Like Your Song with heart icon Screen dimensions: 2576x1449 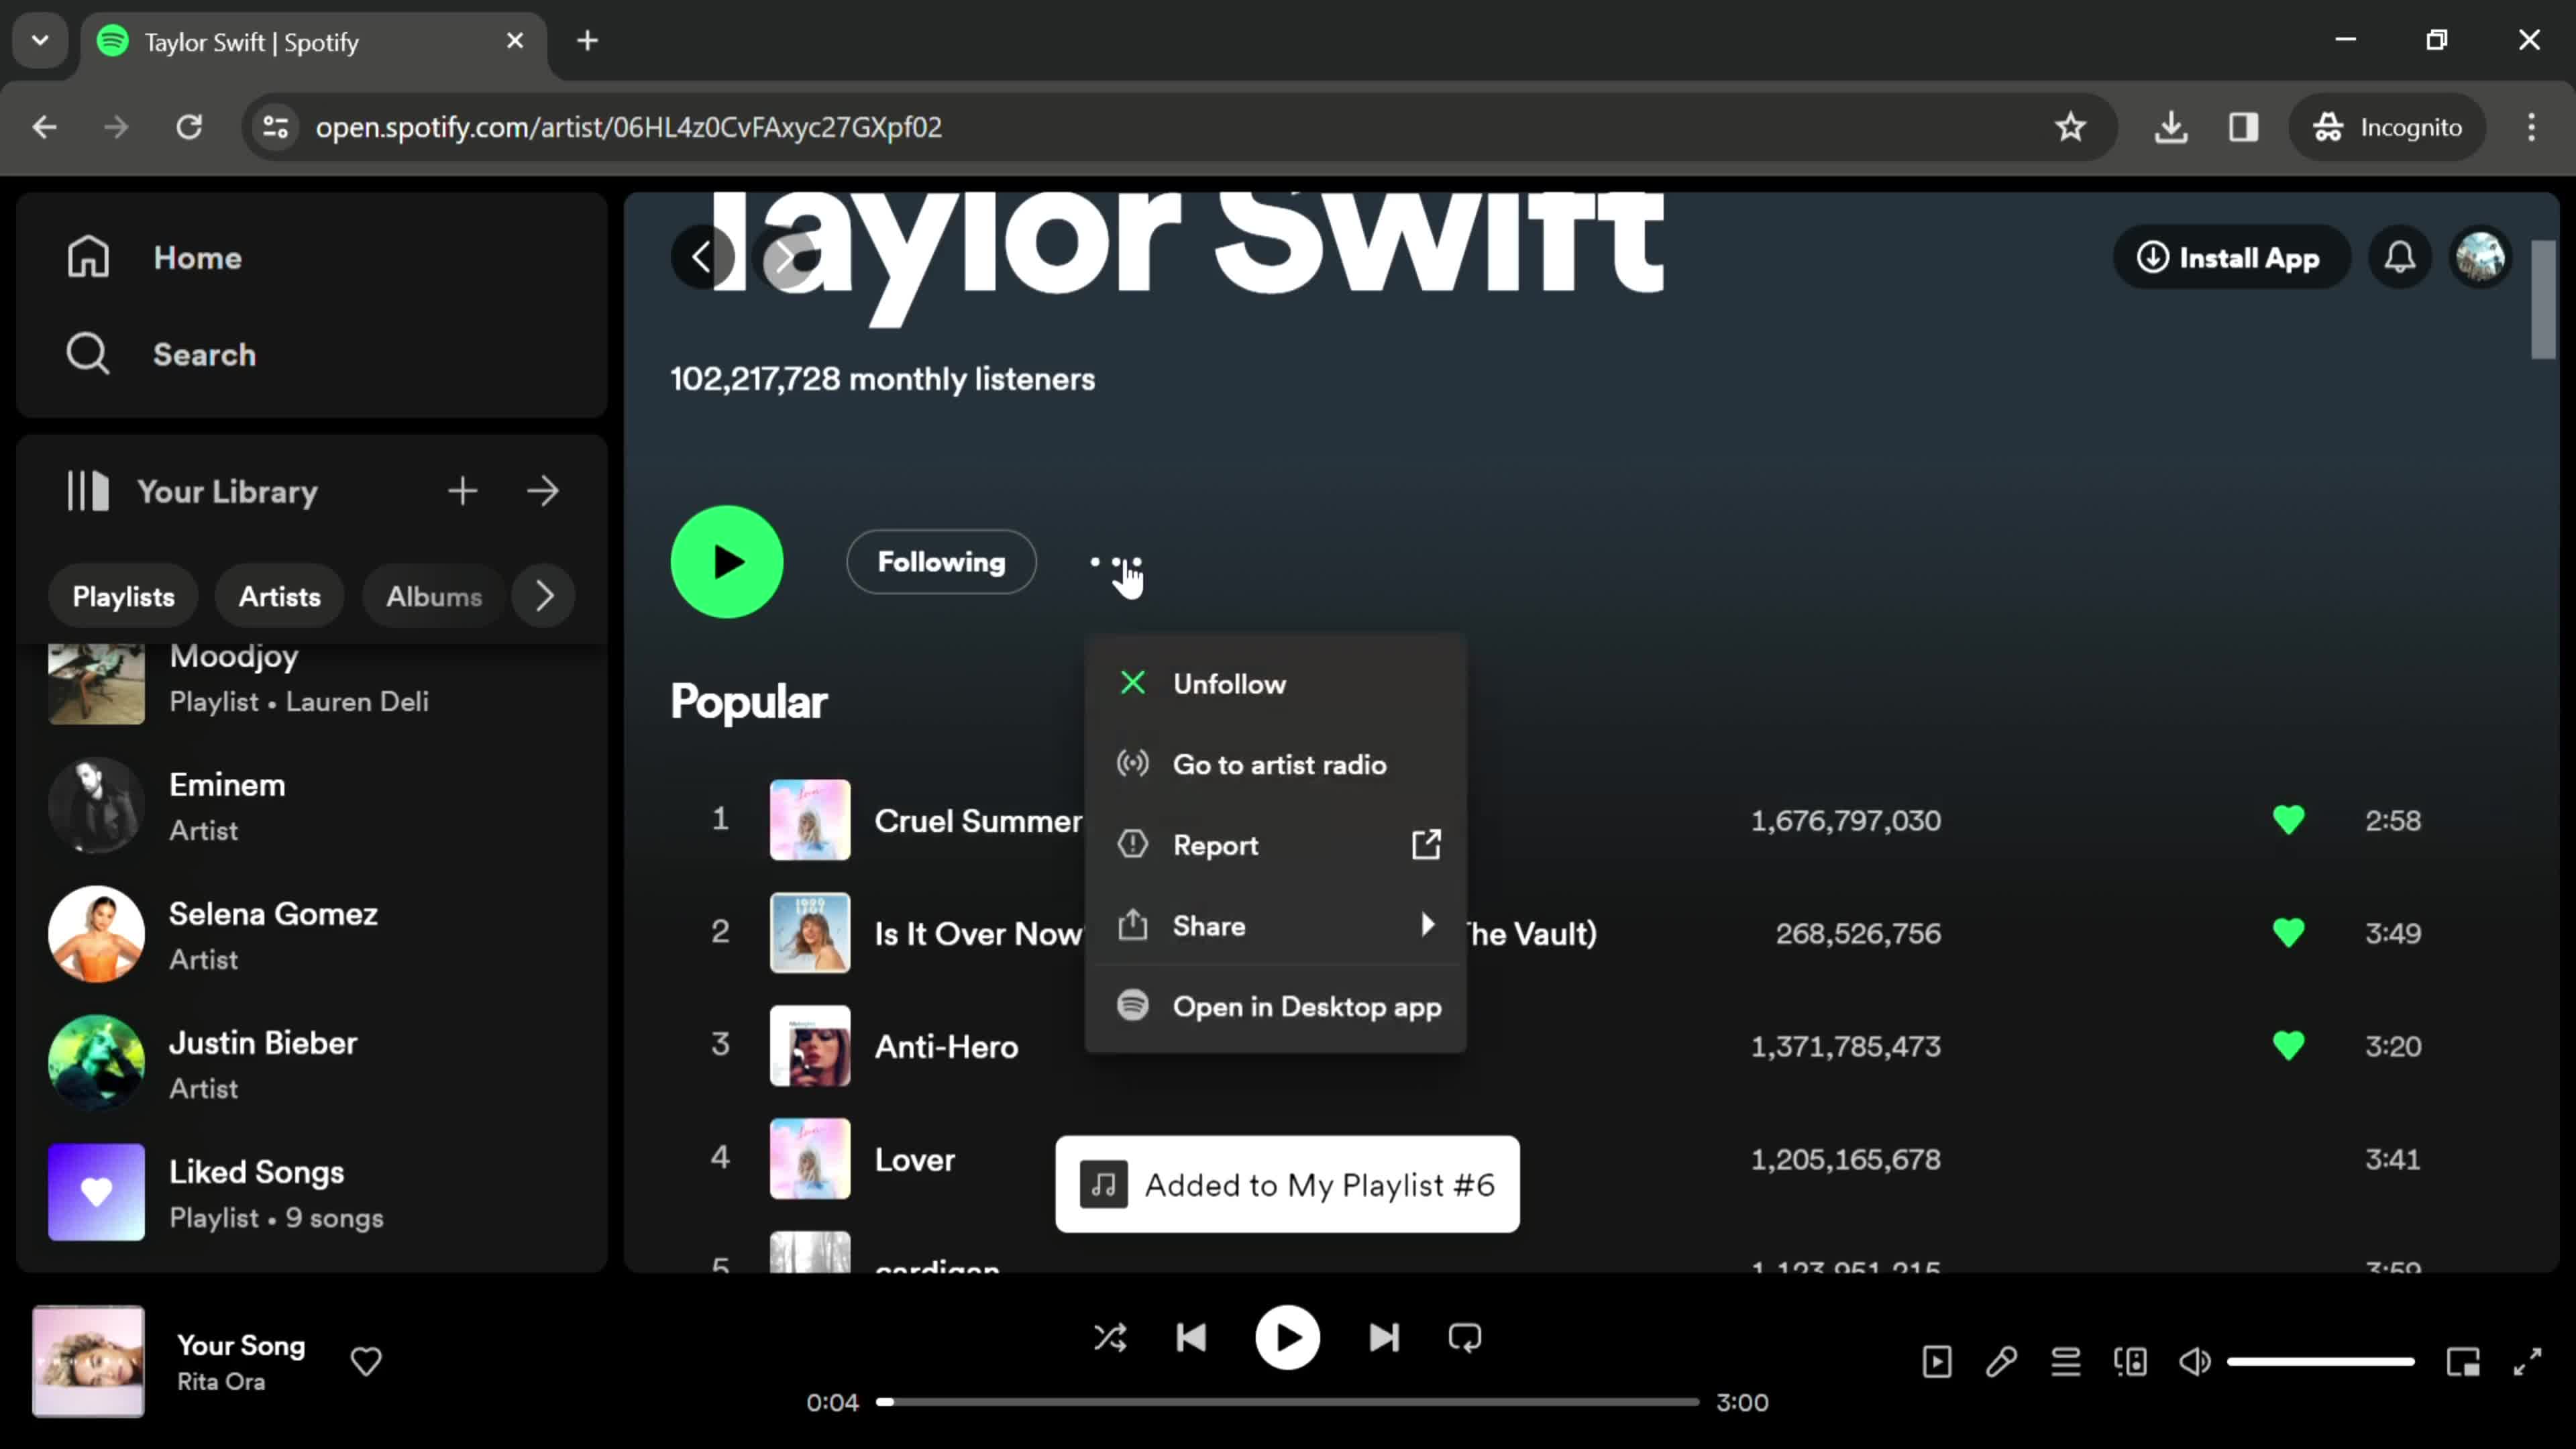coord(366,1362)
